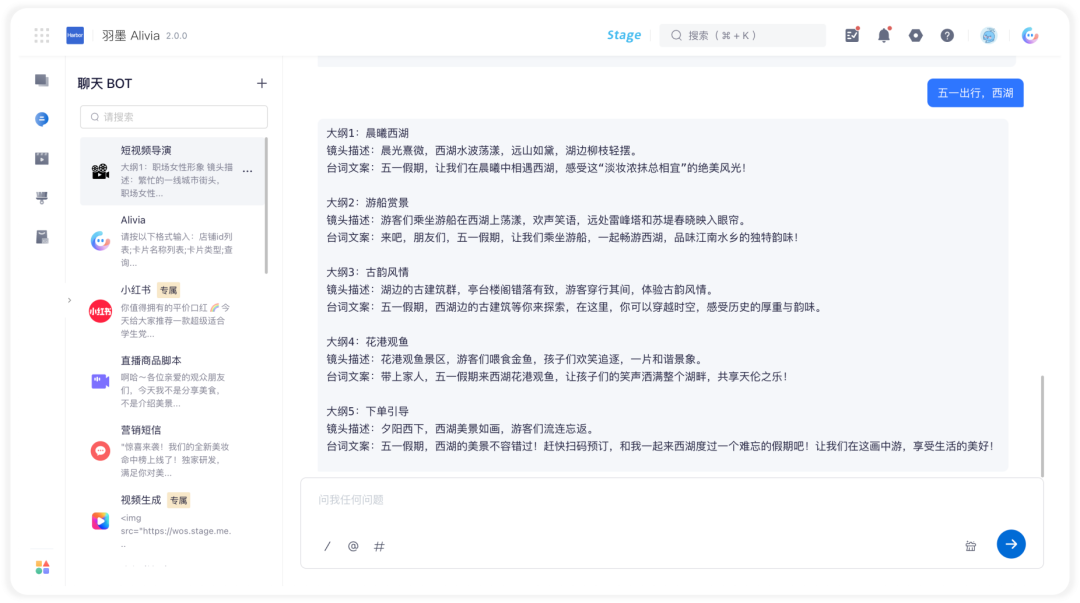Open the app grid launcher icon
This screenshot has height=603, width=1080.
(42, 35)
